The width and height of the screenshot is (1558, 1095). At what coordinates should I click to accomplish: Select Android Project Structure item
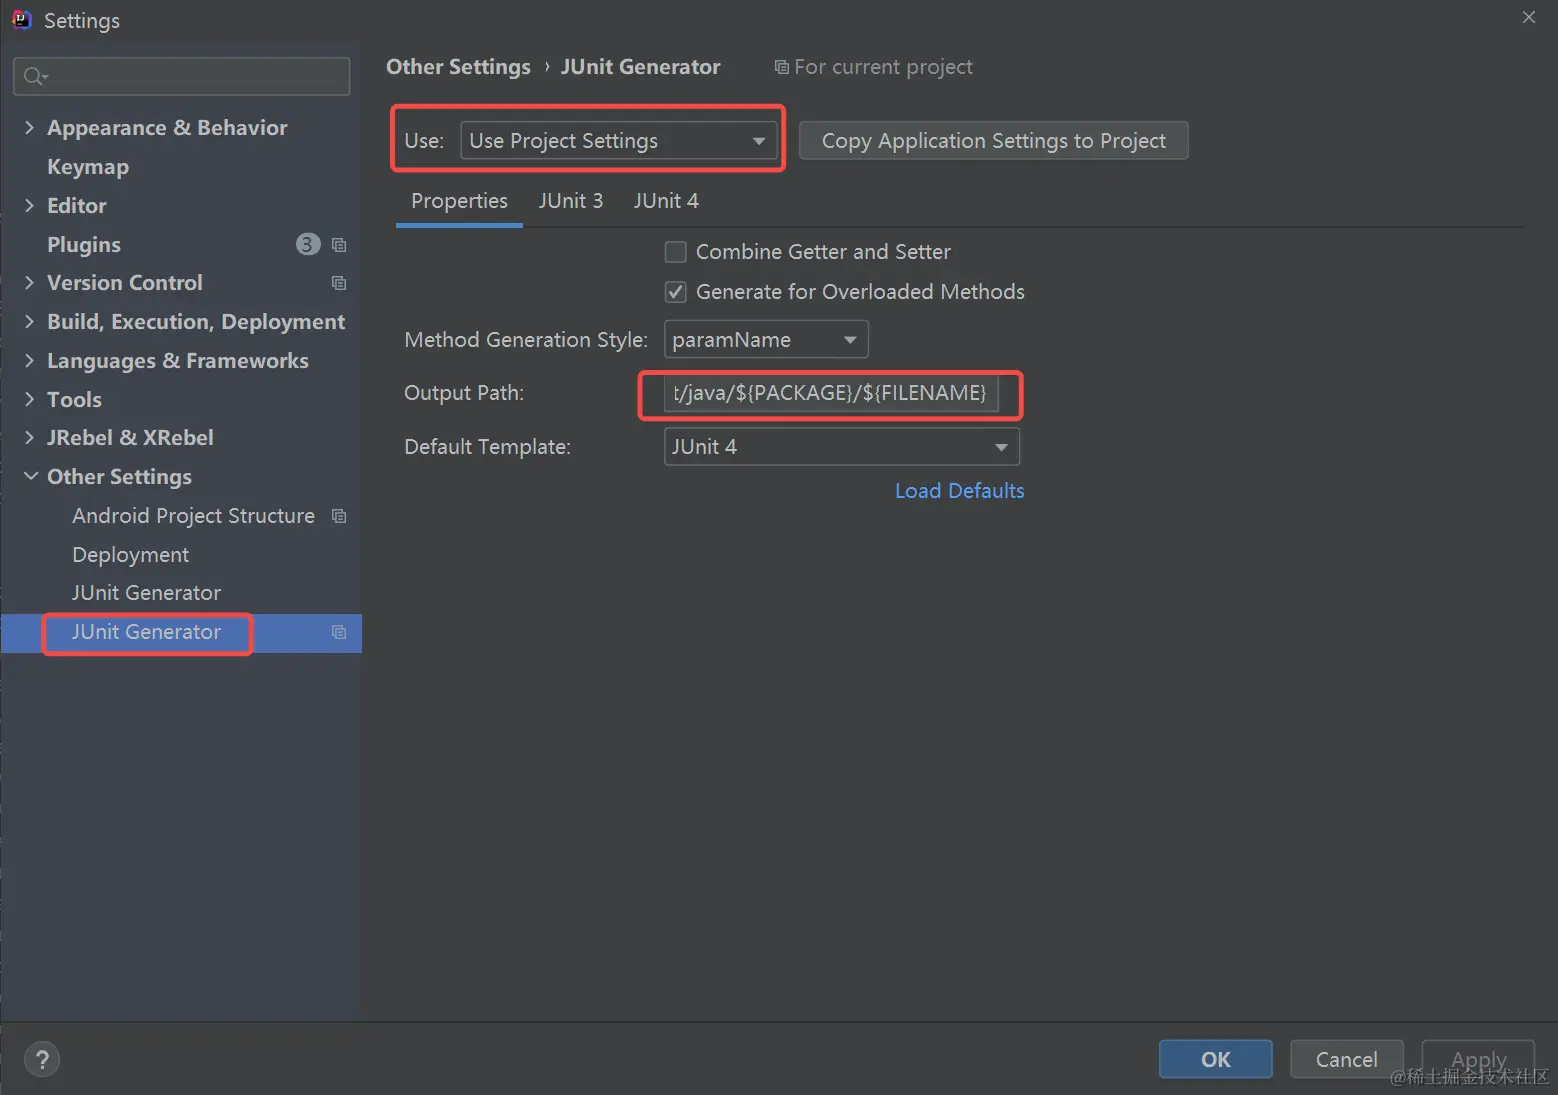pos(193,516)
